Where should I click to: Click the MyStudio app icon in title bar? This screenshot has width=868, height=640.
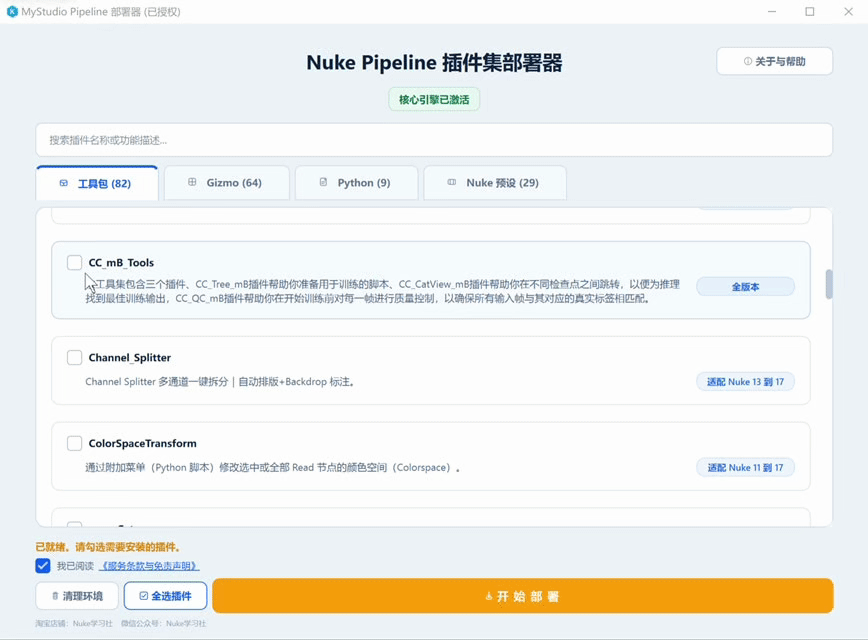[12, 12]
